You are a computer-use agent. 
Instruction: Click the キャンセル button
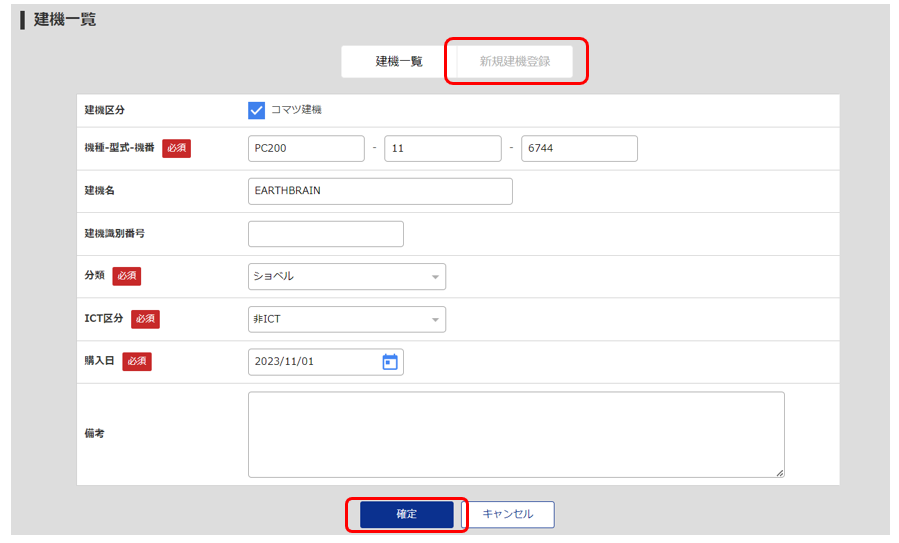click(x=508, y=514)
